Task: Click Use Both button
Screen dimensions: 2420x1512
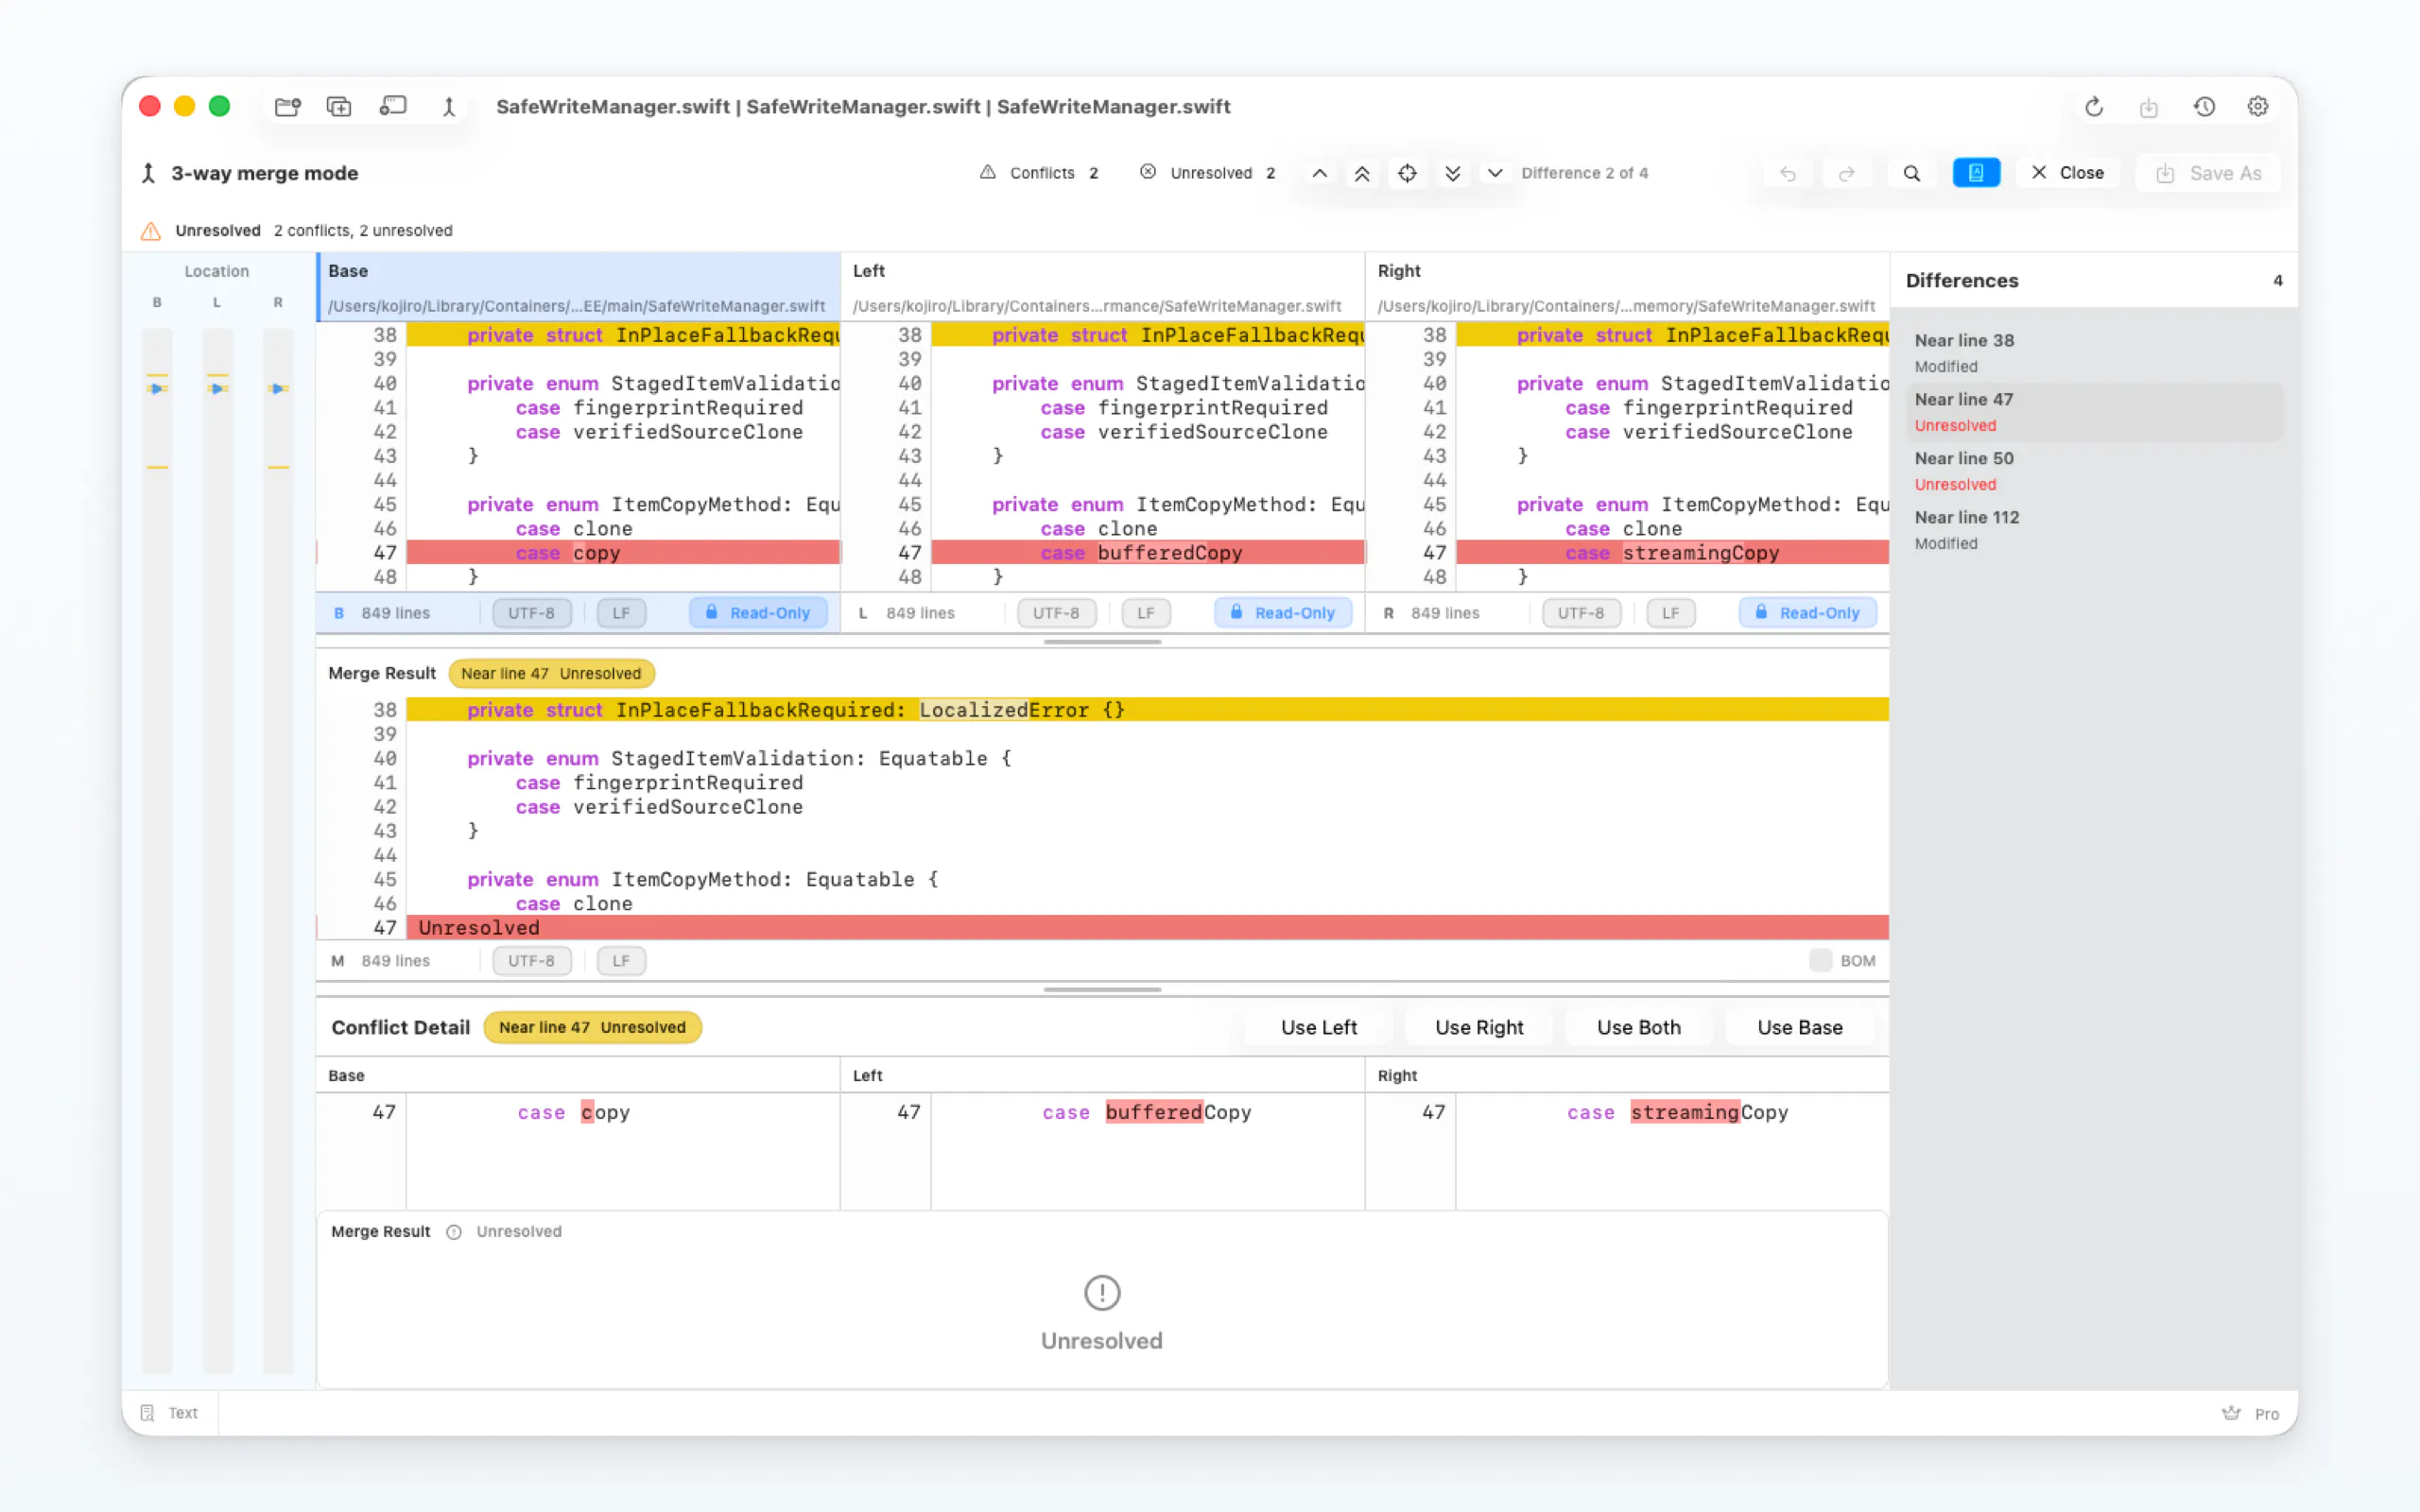Action: [x=1639, y=1027]
